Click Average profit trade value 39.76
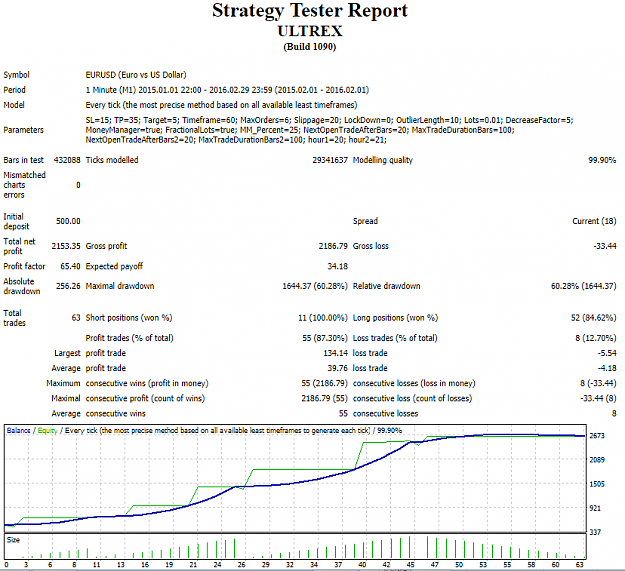Image resolution: width=625 pixels, height=571 pixels. [337, 368]
